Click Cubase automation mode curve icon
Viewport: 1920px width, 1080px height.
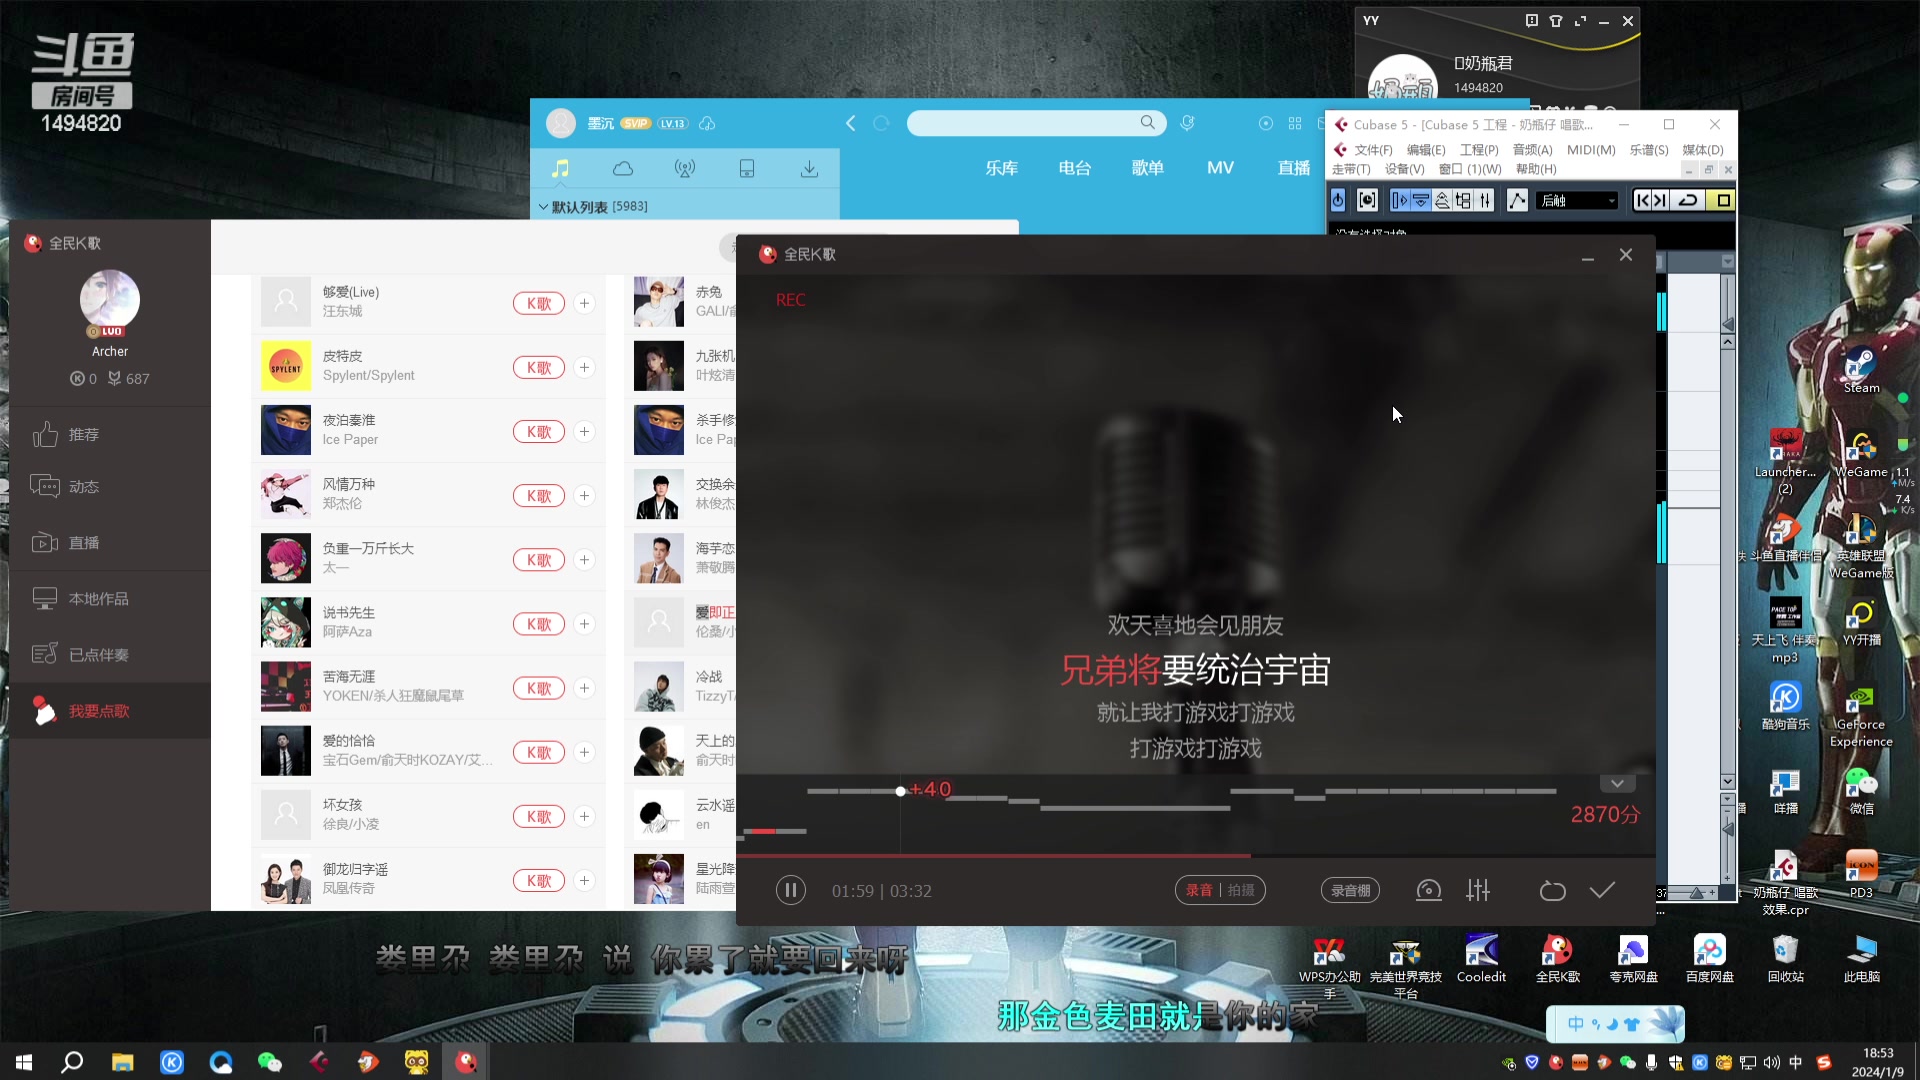point(1517,200)
